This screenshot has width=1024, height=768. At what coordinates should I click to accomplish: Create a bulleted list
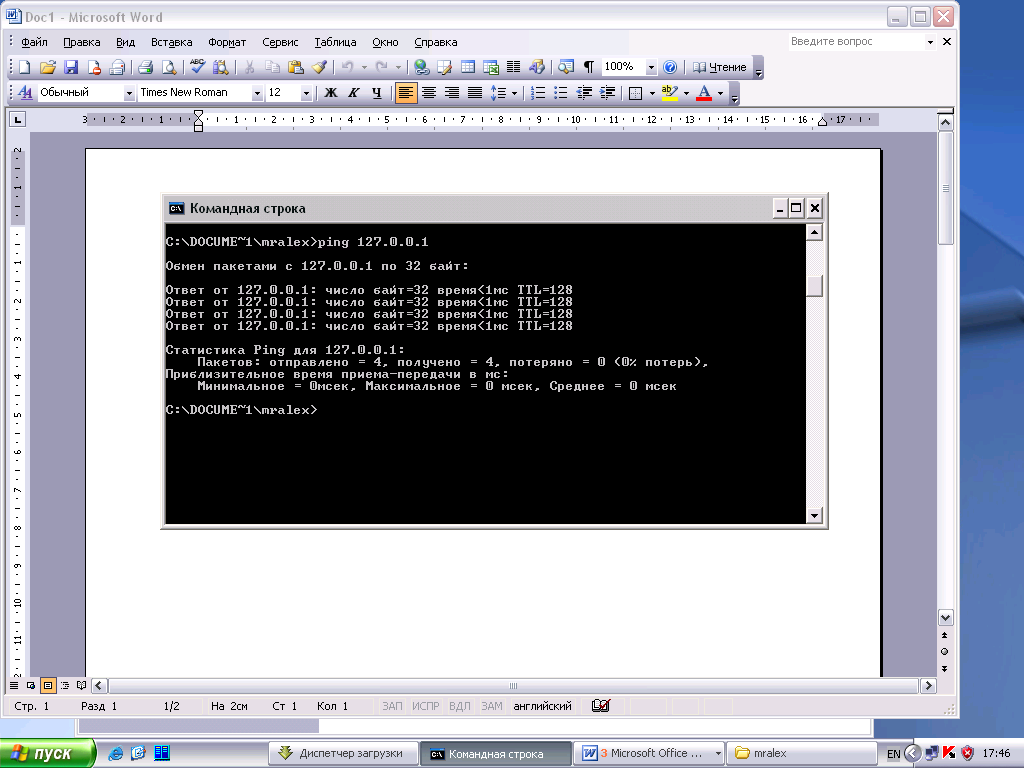560,93
